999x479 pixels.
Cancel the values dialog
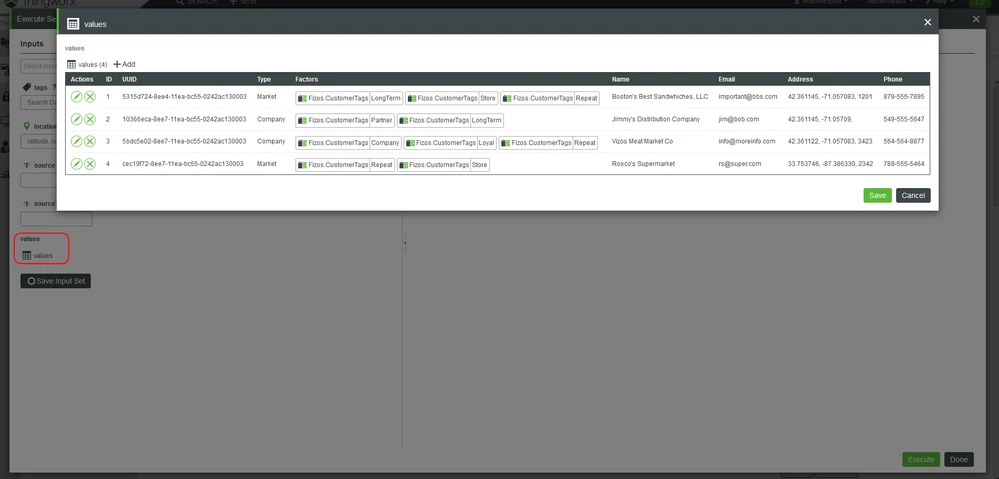(x=913, y=196)
